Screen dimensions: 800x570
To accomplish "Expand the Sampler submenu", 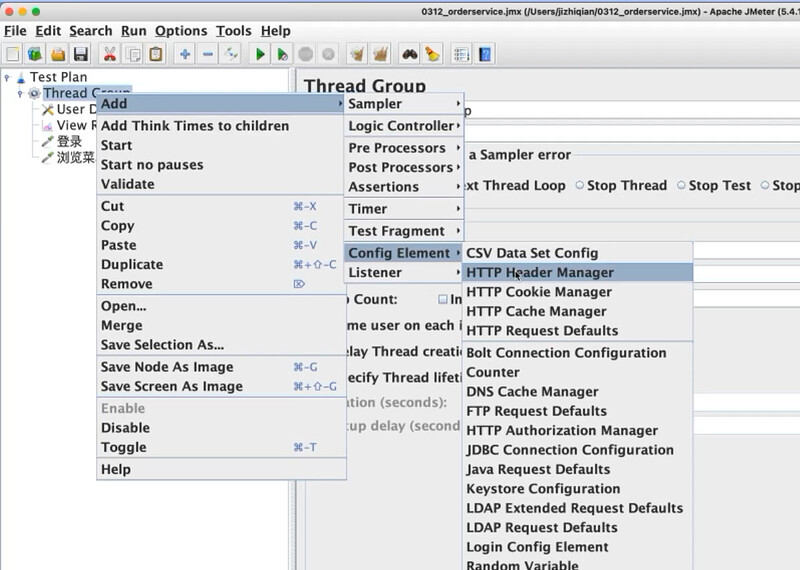I will click(x=404, y=104).
